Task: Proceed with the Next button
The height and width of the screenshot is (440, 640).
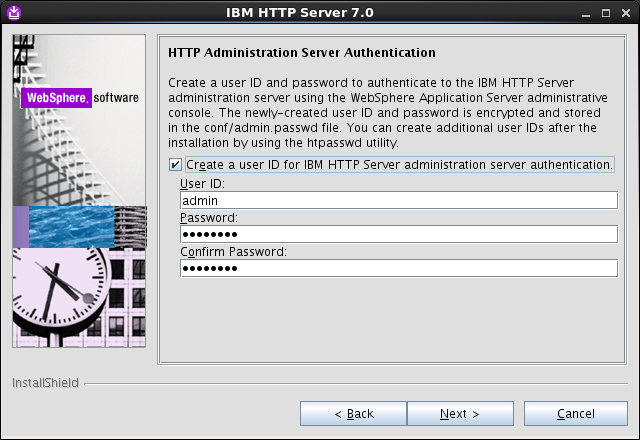Action: tap(460, 413)
